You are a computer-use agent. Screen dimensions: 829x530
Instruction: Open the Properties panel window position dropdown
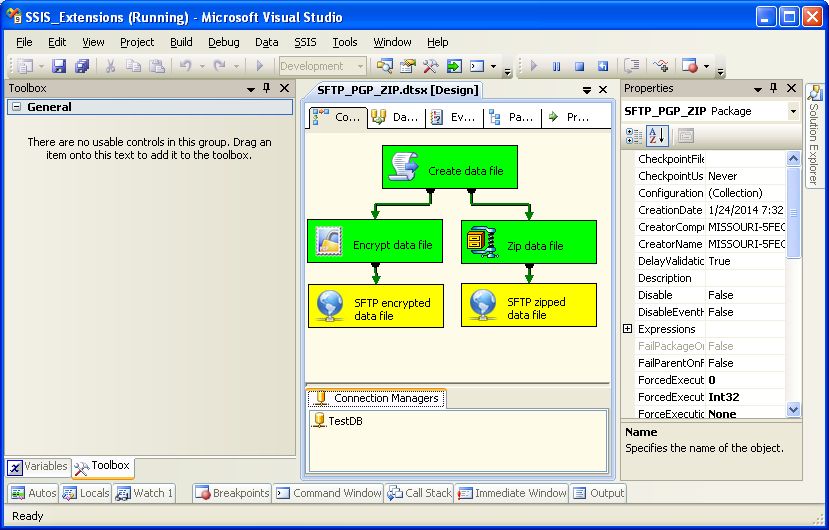pyautogui.click(x=757, y=89)
